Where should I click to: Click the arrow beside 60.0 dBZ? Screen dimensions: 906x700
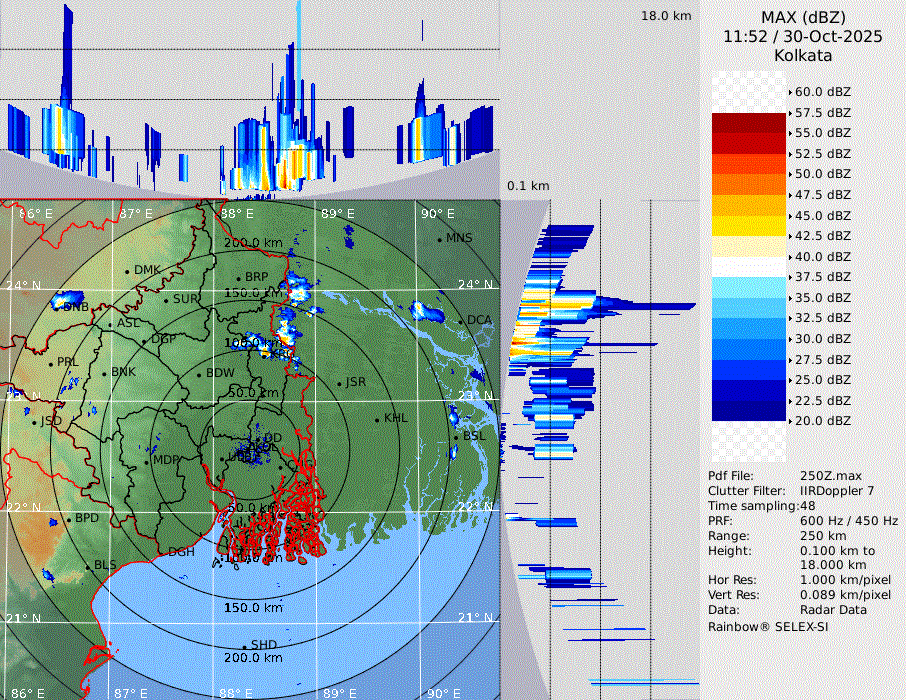pyautogui.click(x=791, y=92)
